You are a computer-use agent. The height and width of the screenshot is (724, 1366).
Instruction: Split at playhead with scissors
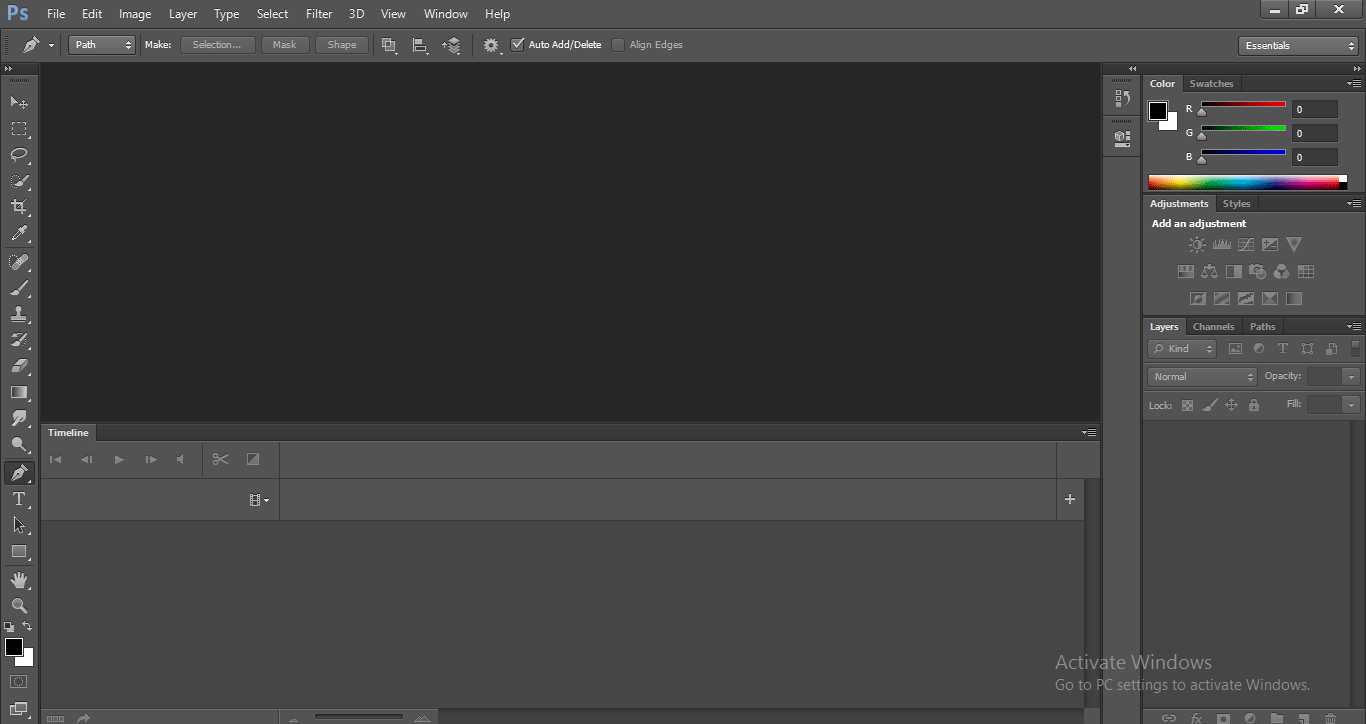(x=221, y=460)
